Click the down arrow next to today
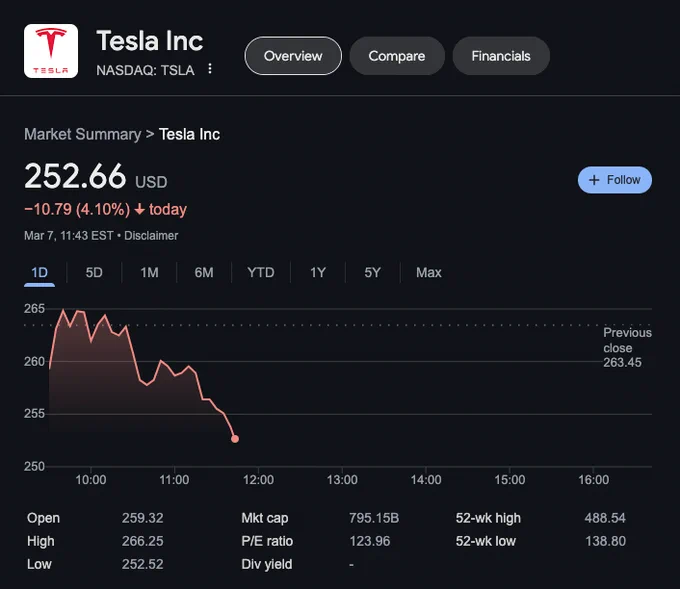 coord(139,209)
